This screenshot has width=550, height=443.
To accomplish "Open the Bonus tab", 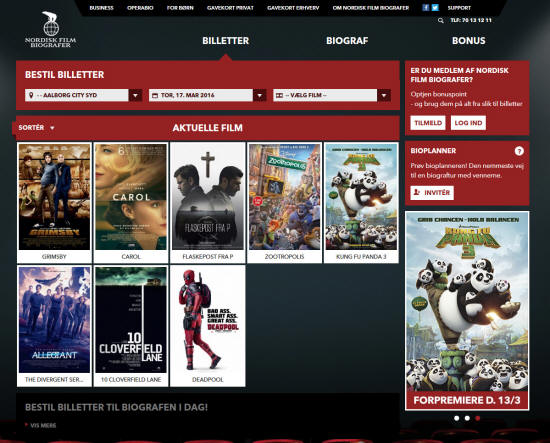I will pyautogui.click(x=469, y=41).
